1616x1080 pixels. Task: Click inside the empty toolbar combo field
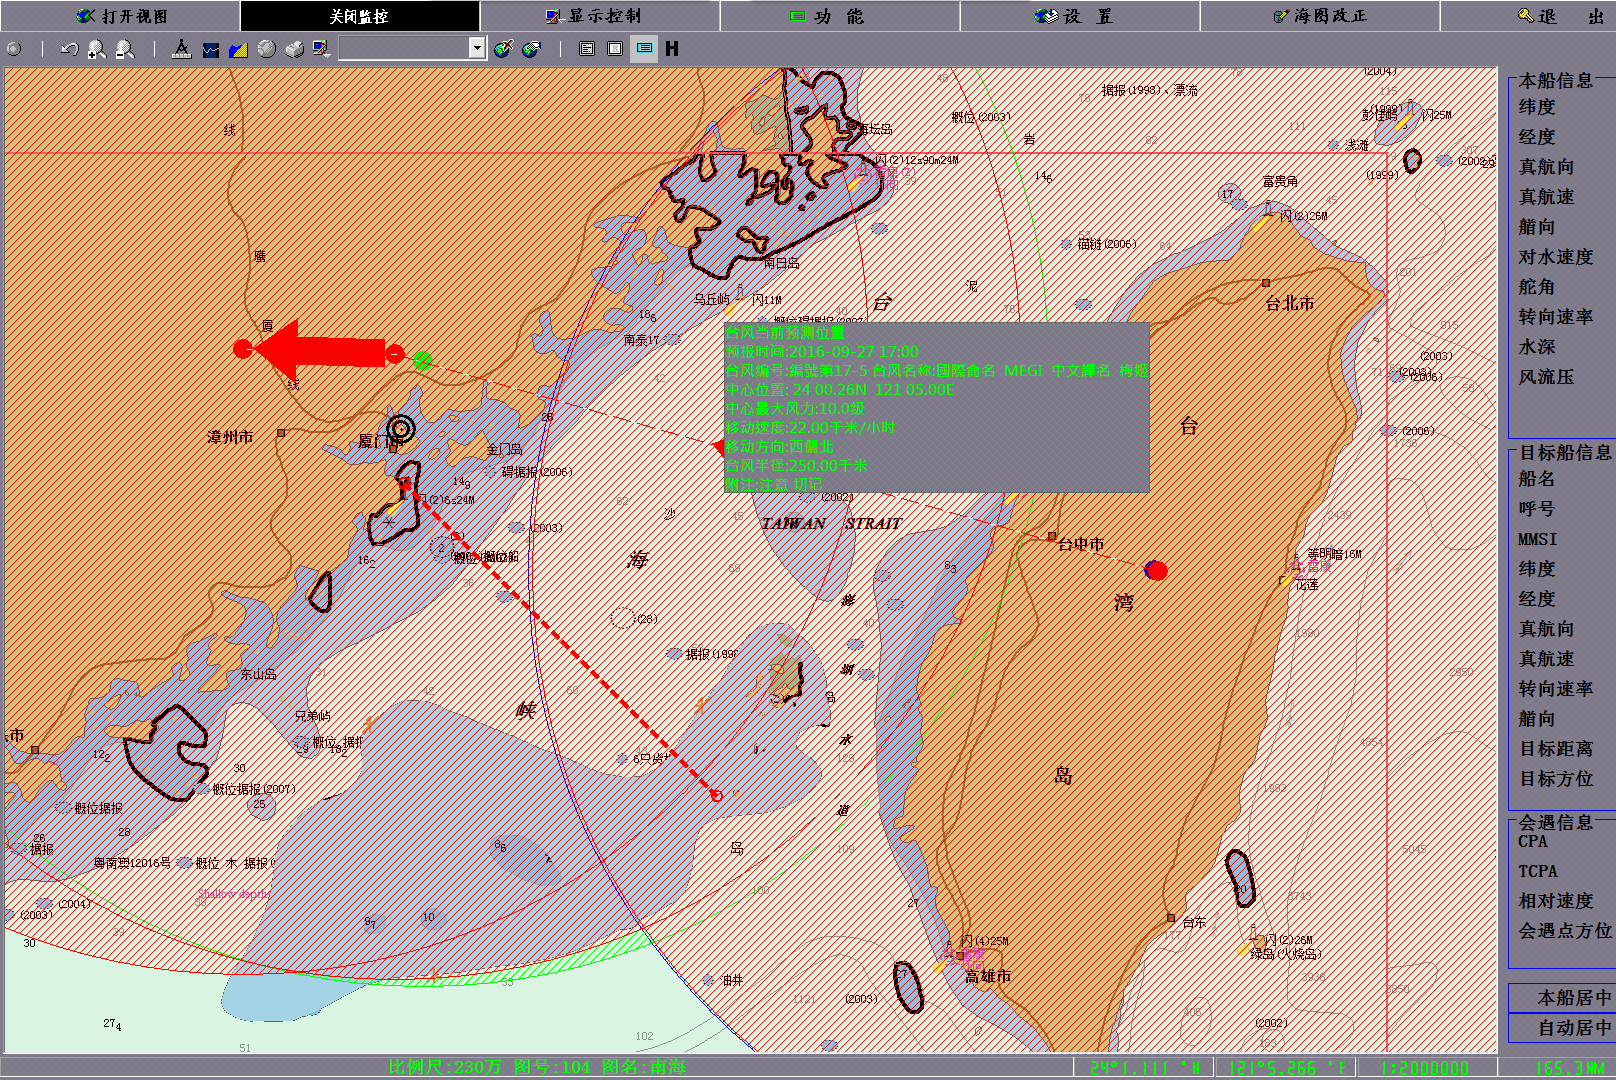pyautogui.click(x=404, y=48)
